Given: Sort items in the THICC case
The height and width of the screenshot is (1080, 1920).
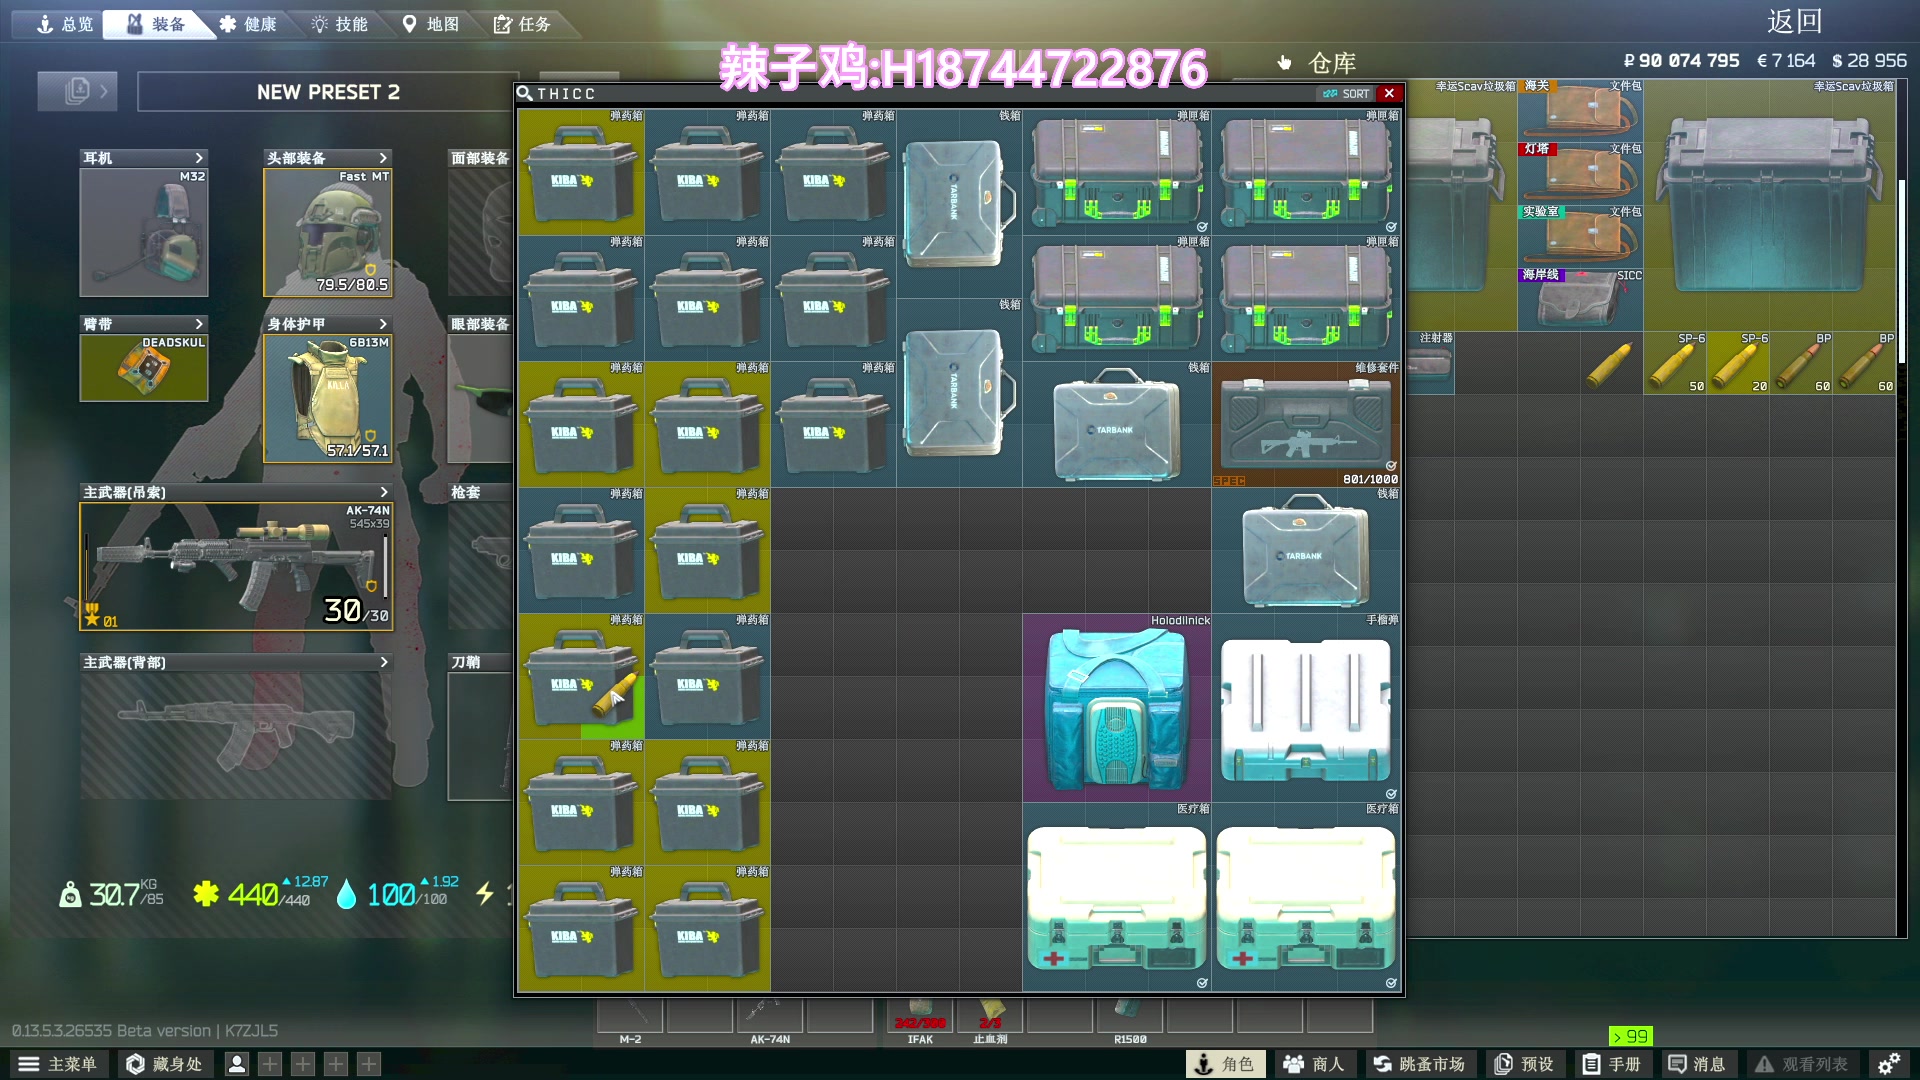Looking at the screenshot, I should tap(1346, 94).
